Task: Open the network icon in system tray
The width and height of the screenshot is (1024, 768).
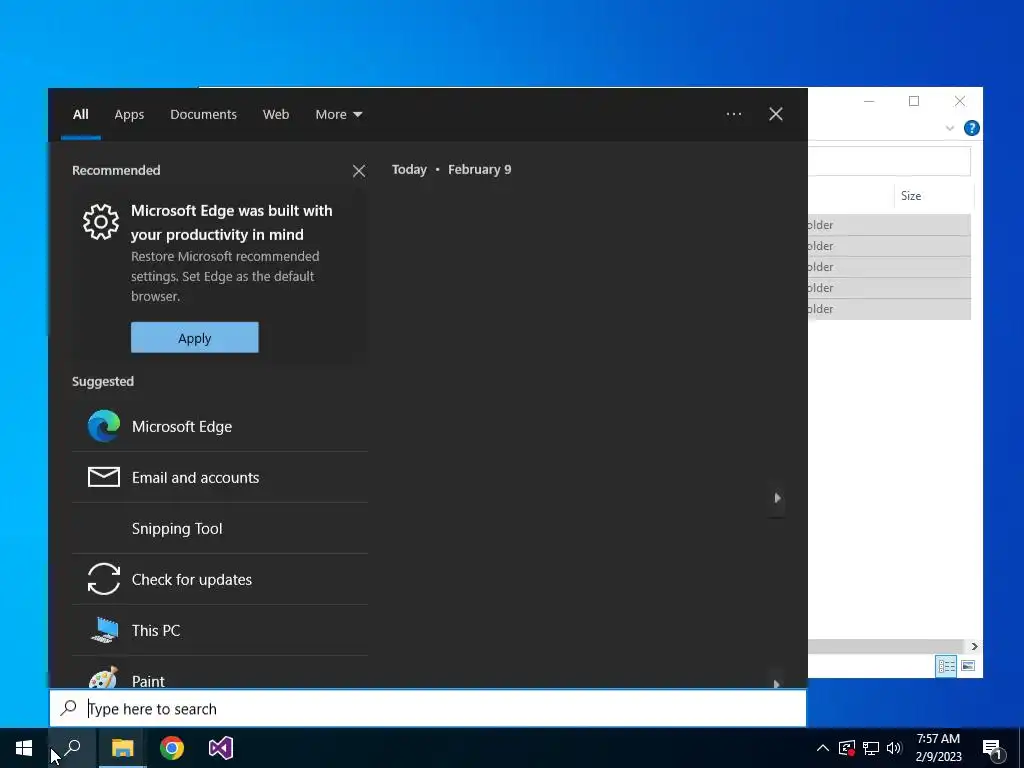Action: tap(871, 748)
